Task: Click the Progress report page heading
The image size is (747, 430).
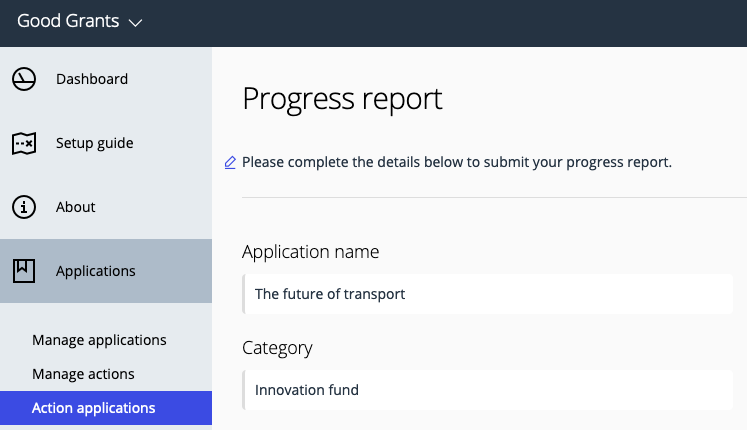Action: [x=342, y=99]
